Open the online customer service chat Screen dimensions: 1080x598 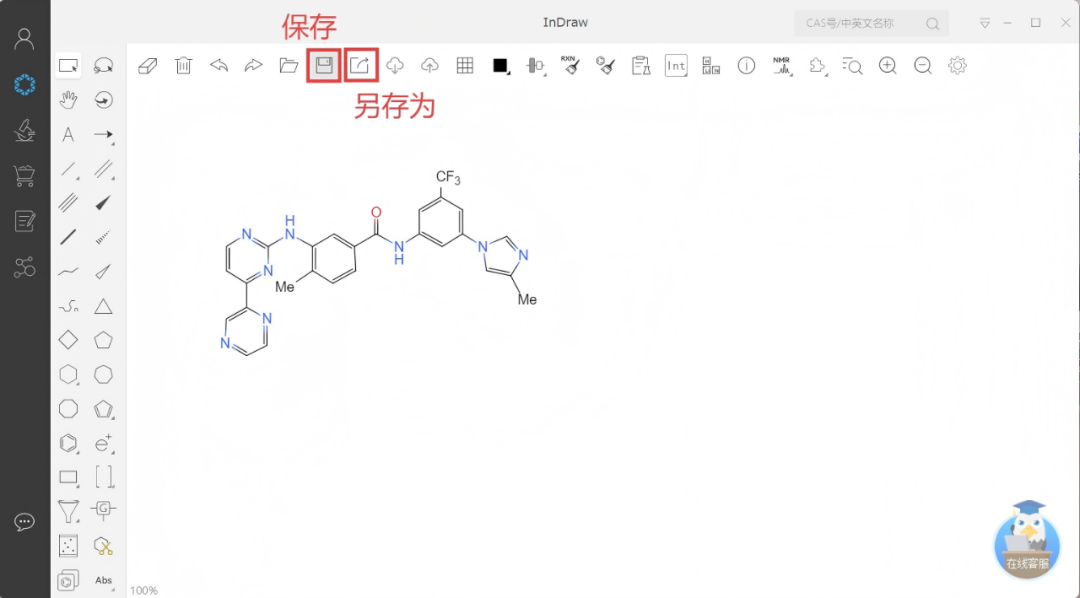[1026, 543]
